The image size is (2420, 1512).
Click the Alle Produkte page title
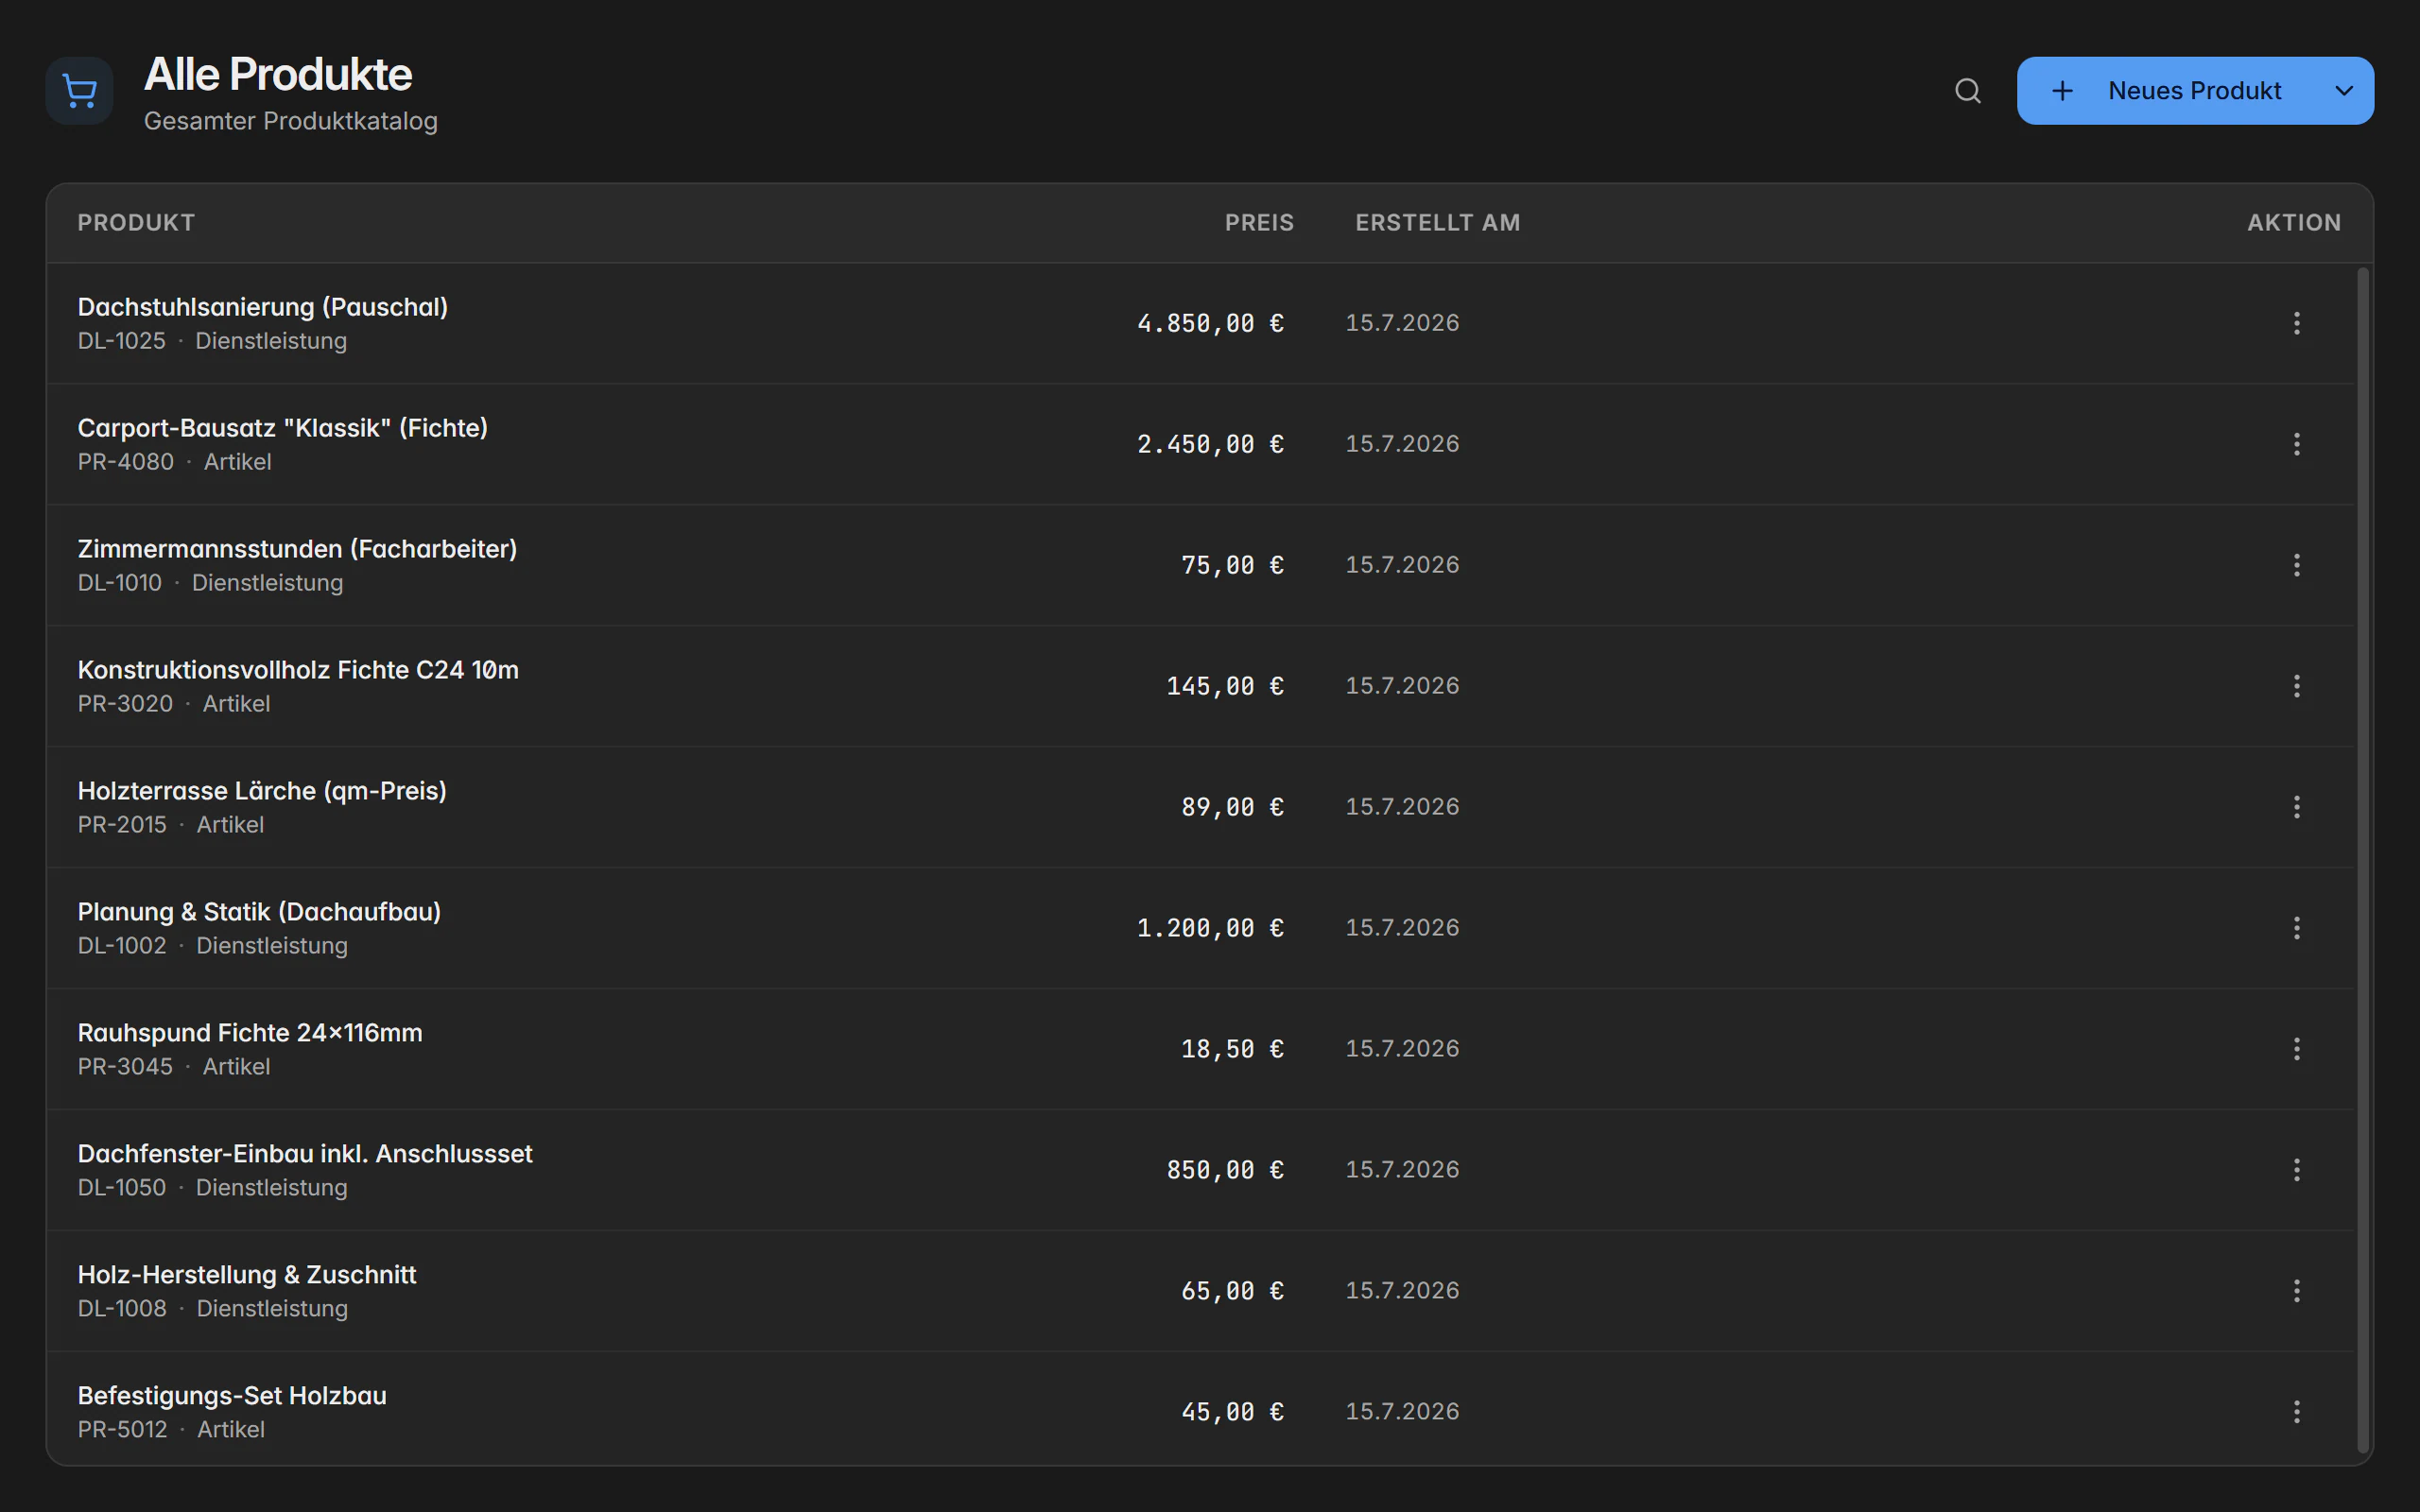pos(278,74)
